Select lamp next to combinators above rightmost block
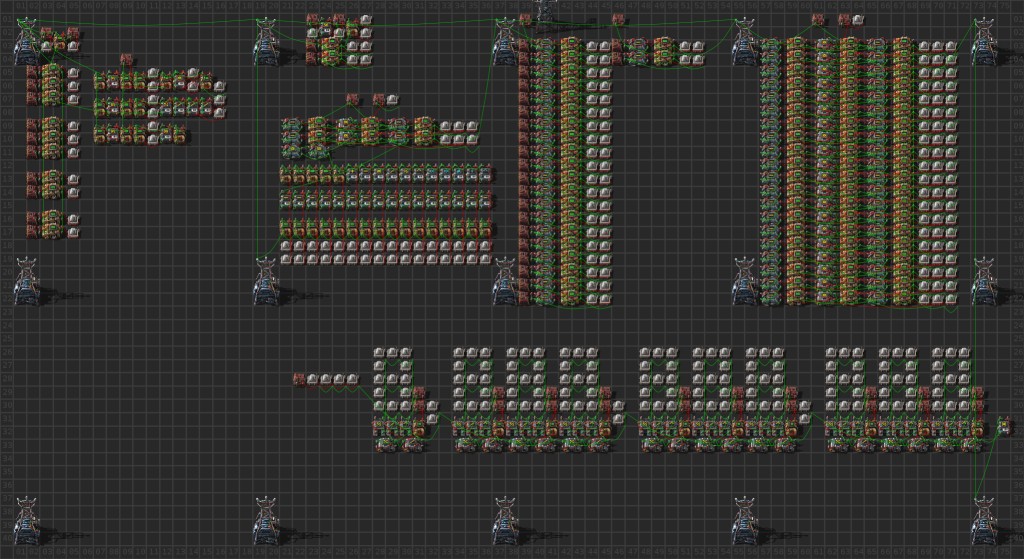The height and width of the screenshot is (559, 1024). pos(857,20)
